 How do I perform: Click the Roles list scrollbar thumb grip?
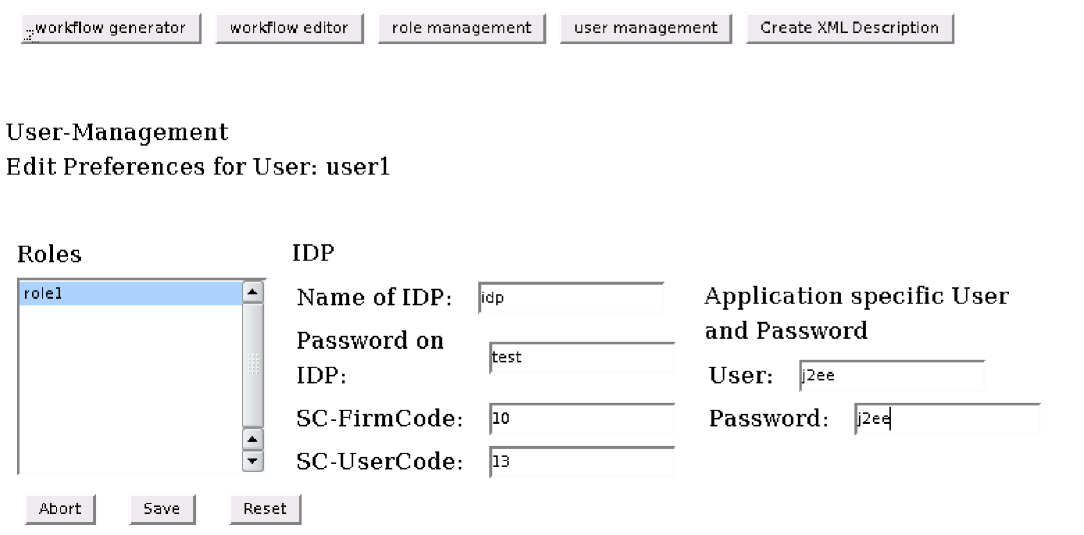tap(253, 364)
